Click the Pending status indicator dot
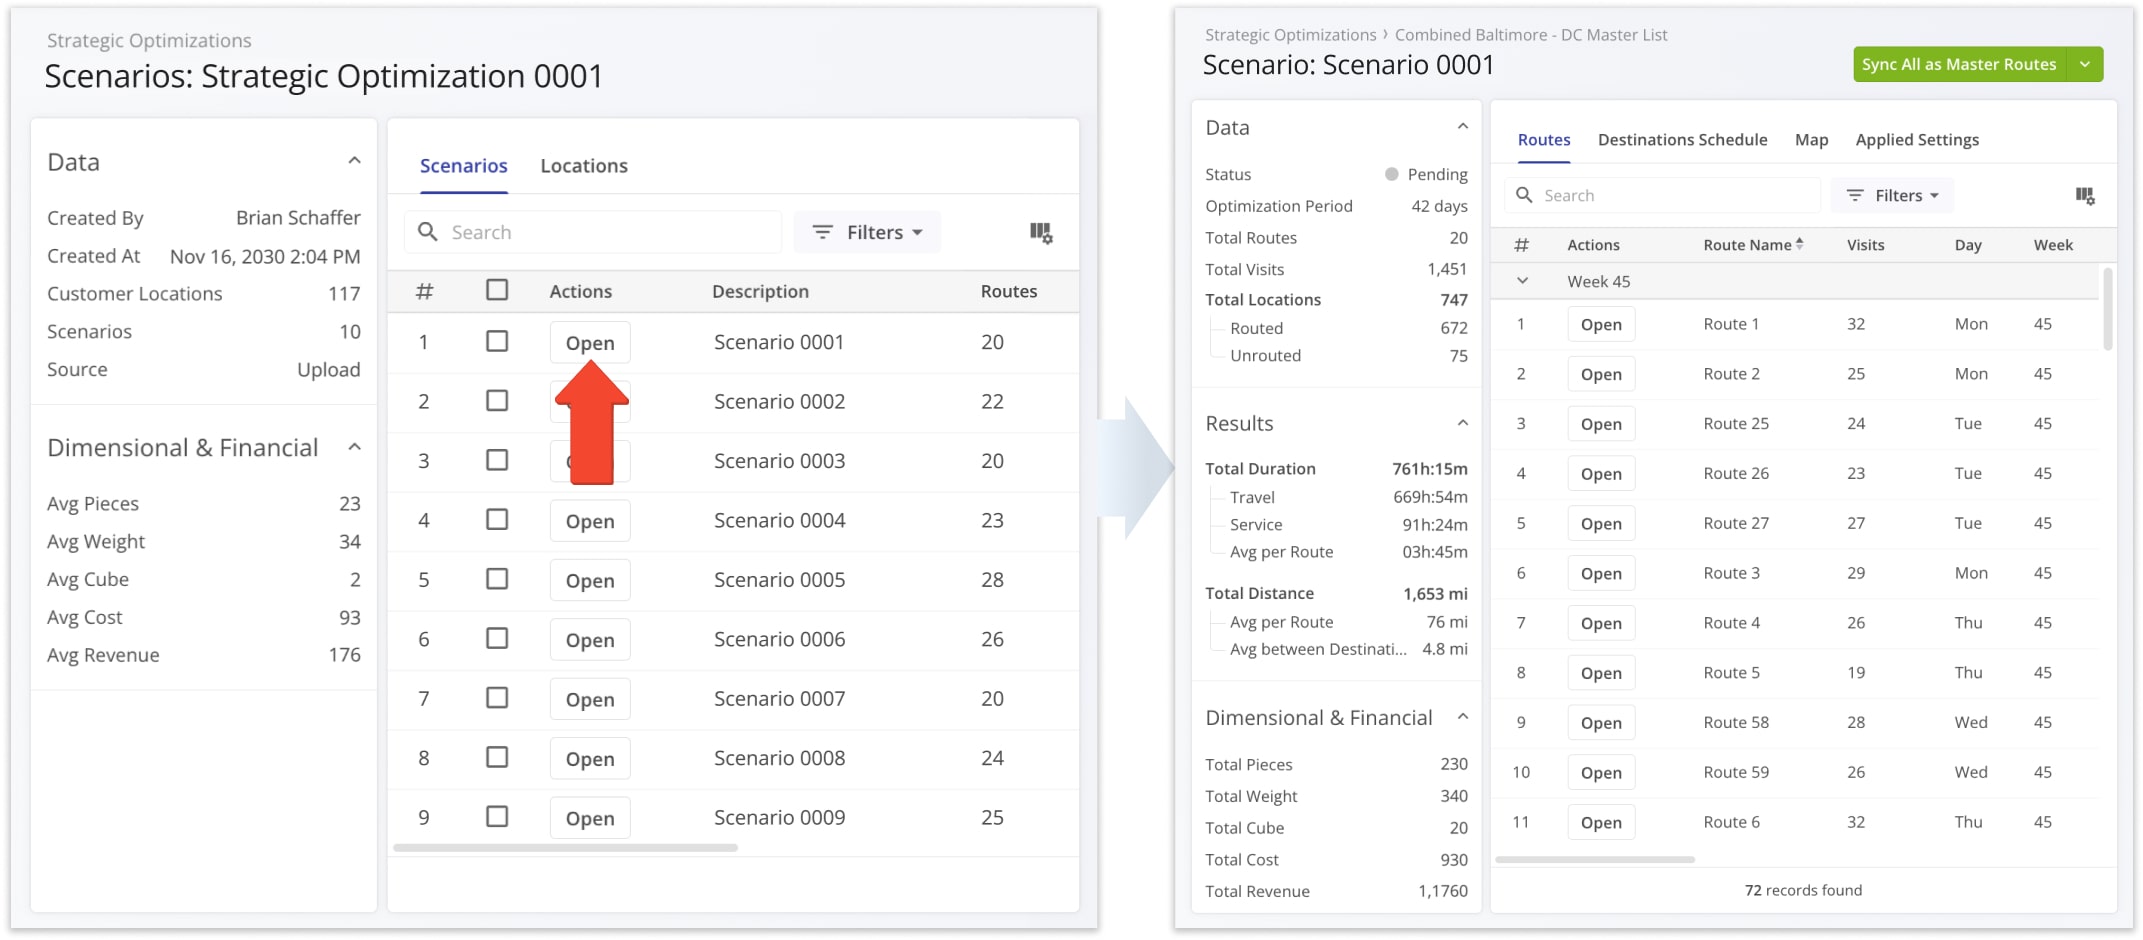Image resolution: width=2143 pixels, height=940 pixels. pyautogui.click(x=1390, y=173)
